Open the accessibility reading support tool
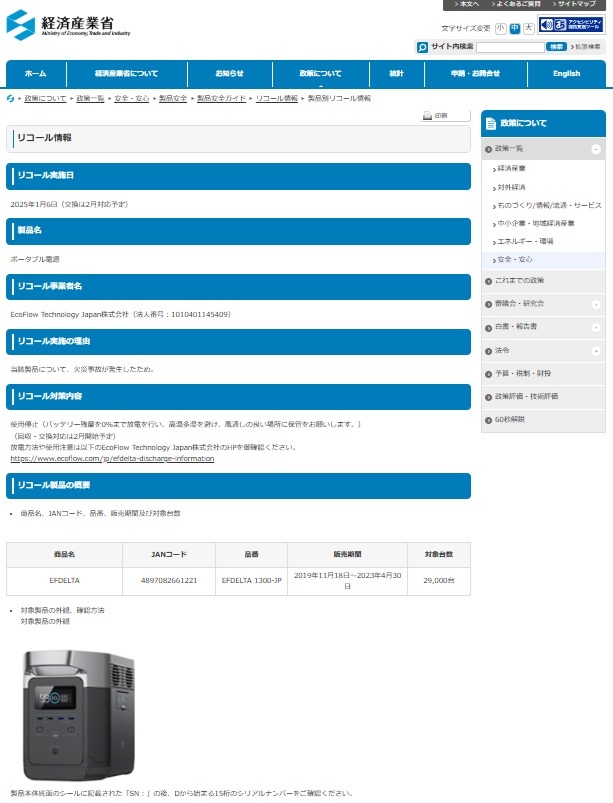This screenshot has width=613, height=803. [572, 25]
